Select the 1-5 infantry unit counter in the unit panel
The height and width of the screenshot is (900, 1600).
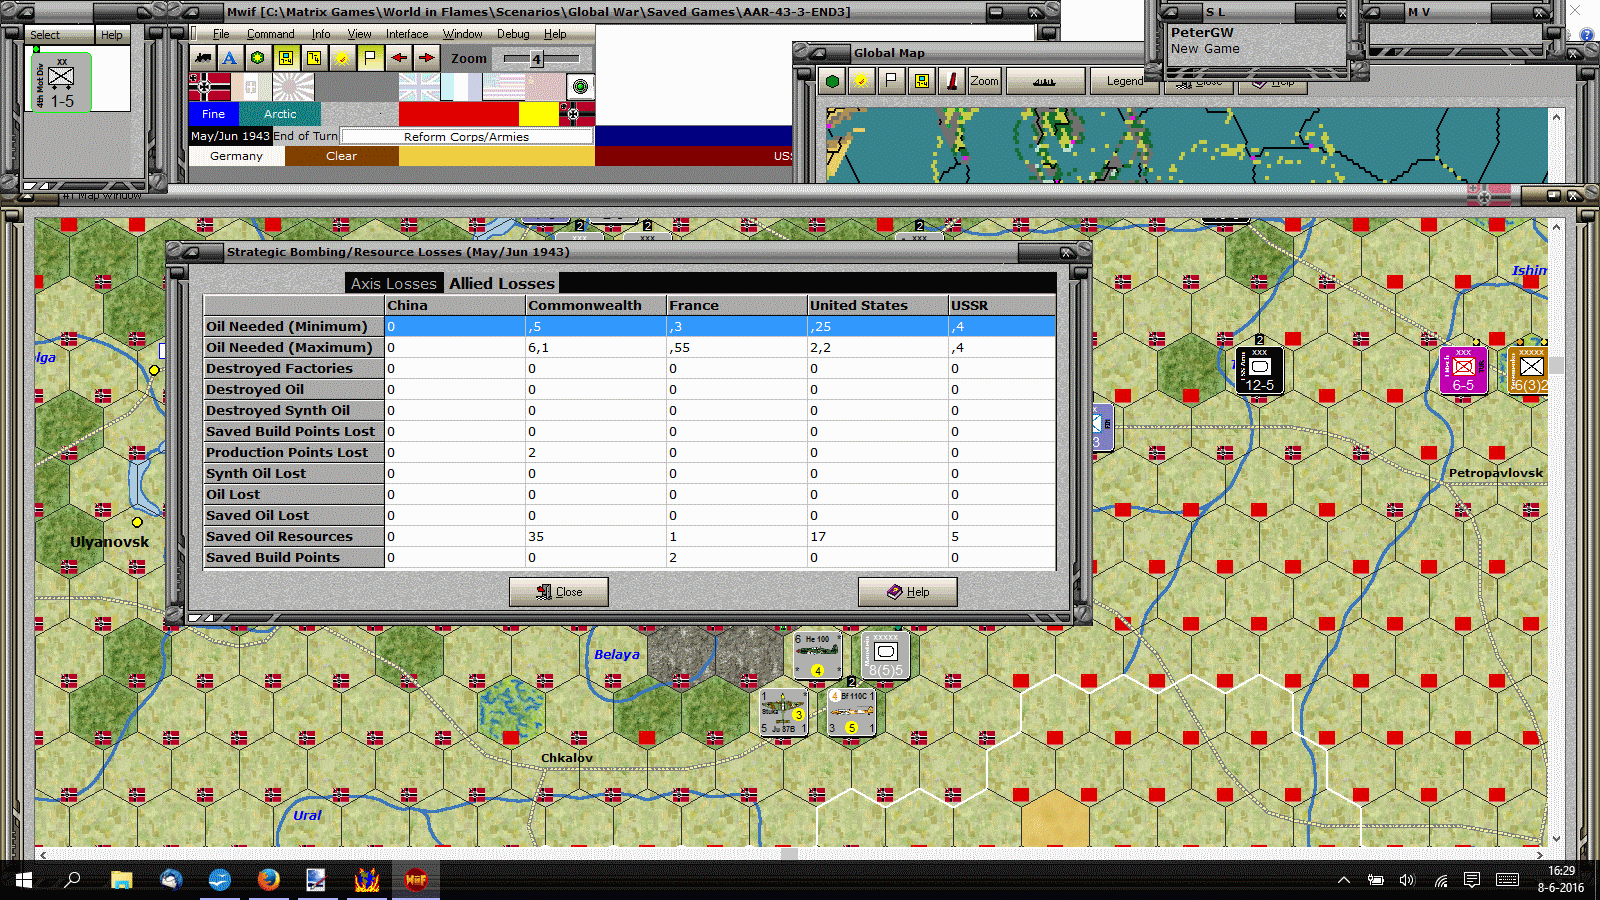pos(63,82)
